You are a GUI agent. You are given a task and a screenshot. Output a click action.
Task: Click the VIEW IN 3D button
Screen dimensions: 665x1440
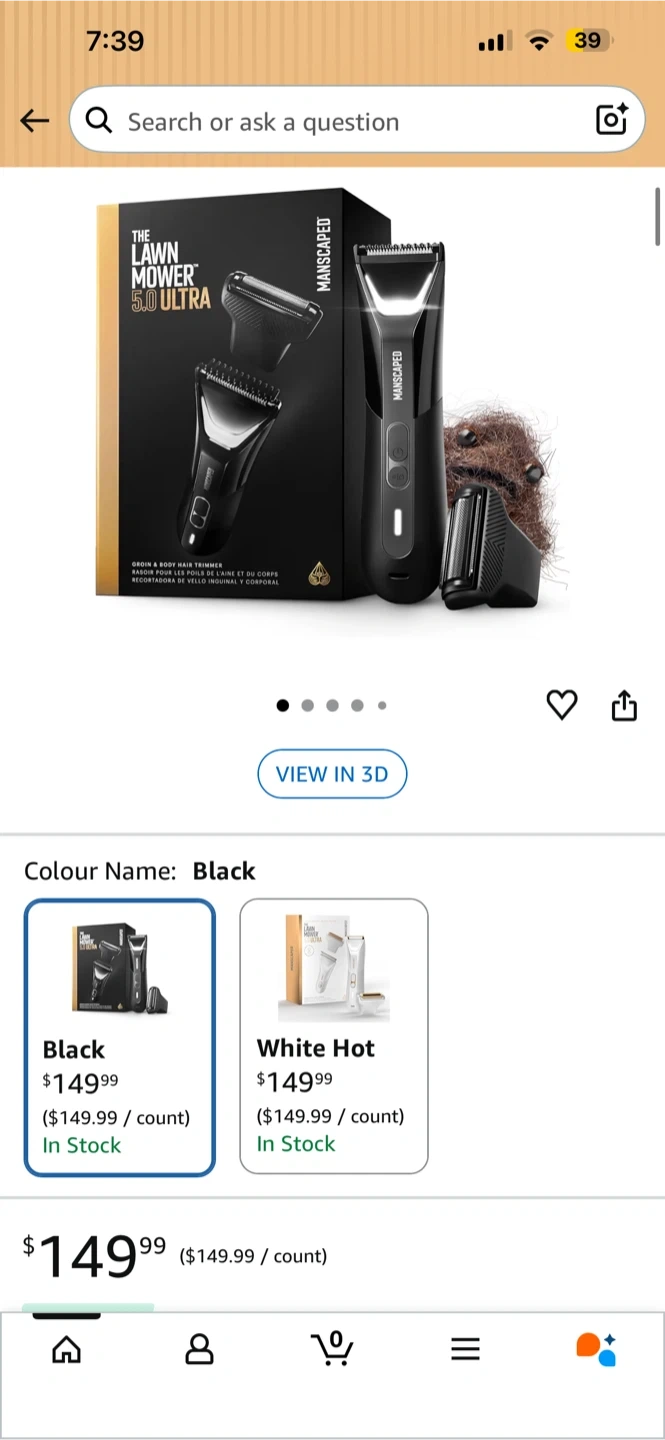pos(332,774)
